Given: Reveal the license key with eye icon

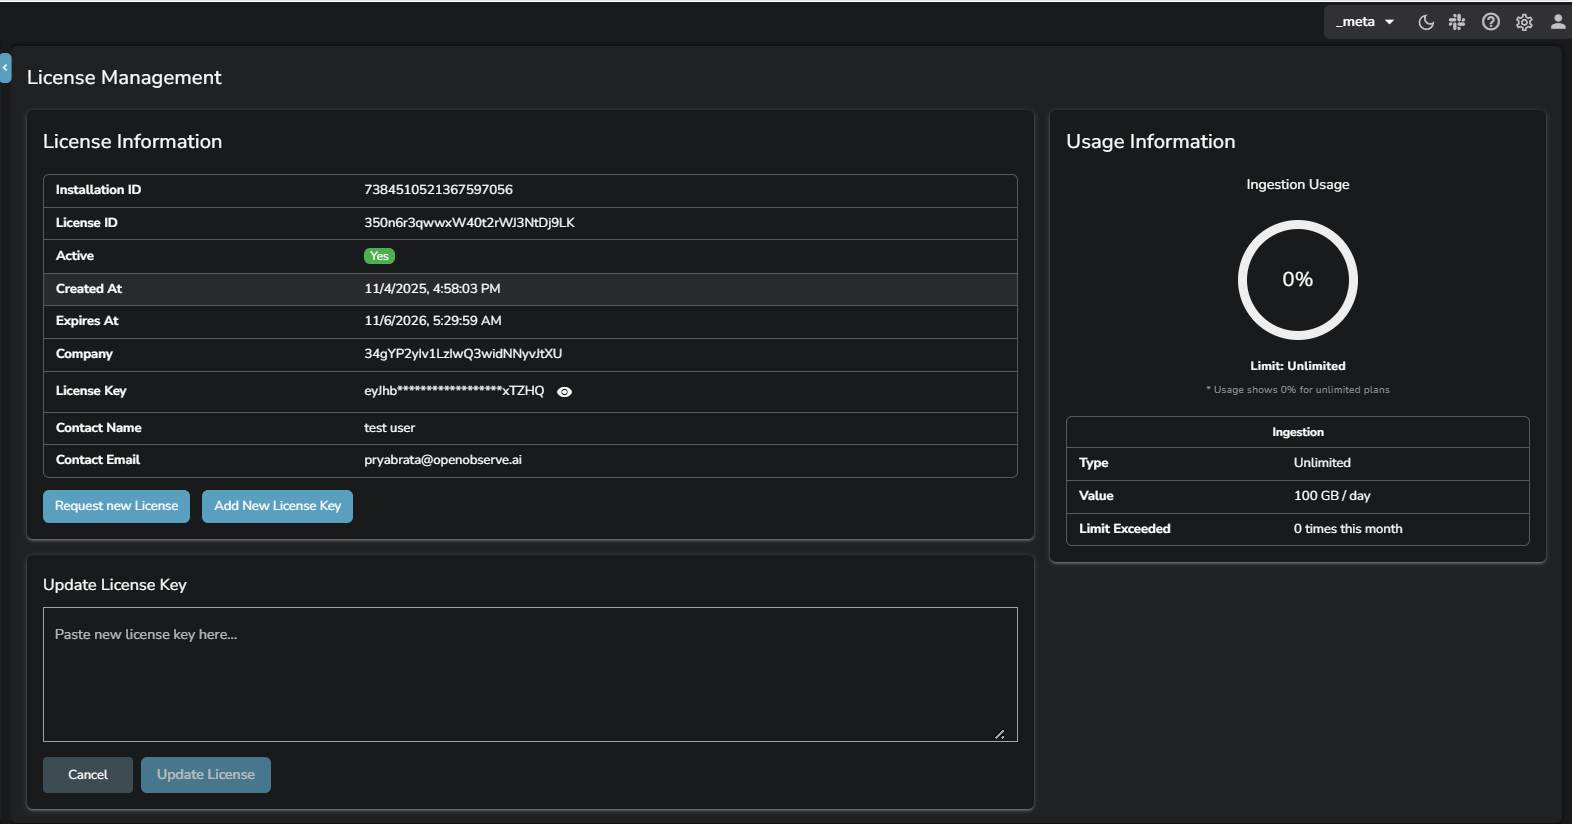Looking at the screenshot, I should coord(564,392).
